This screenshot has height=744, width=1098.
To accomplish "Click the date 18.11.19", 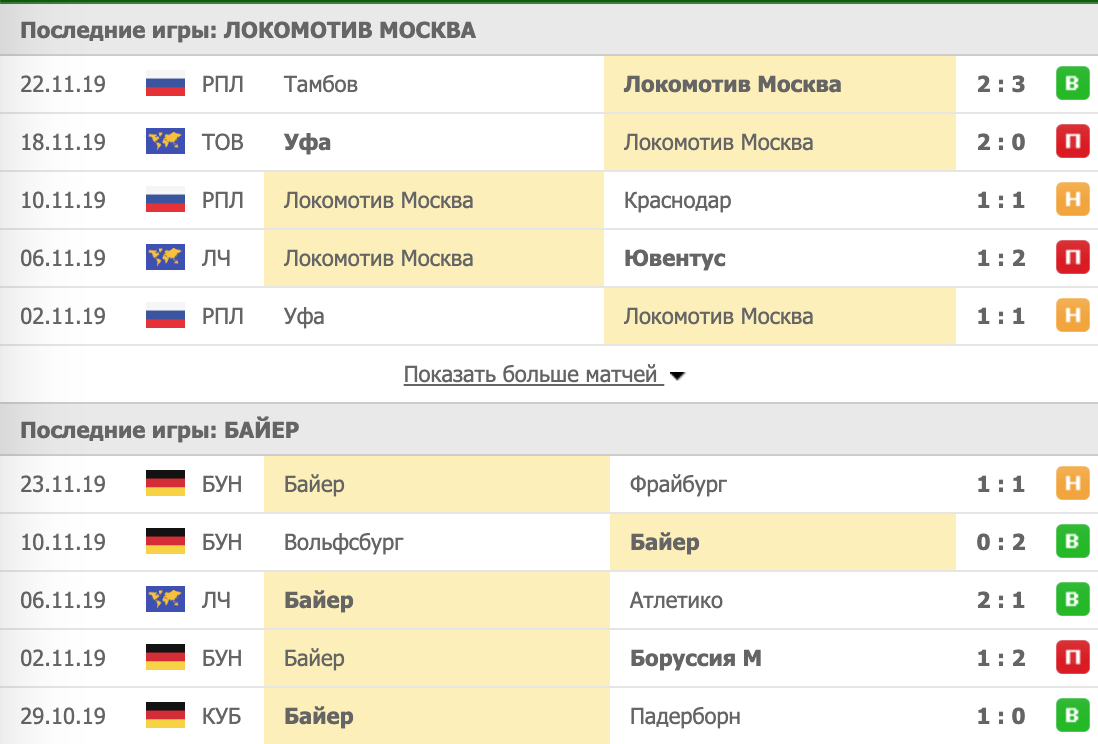I will (x=62, y=142).
